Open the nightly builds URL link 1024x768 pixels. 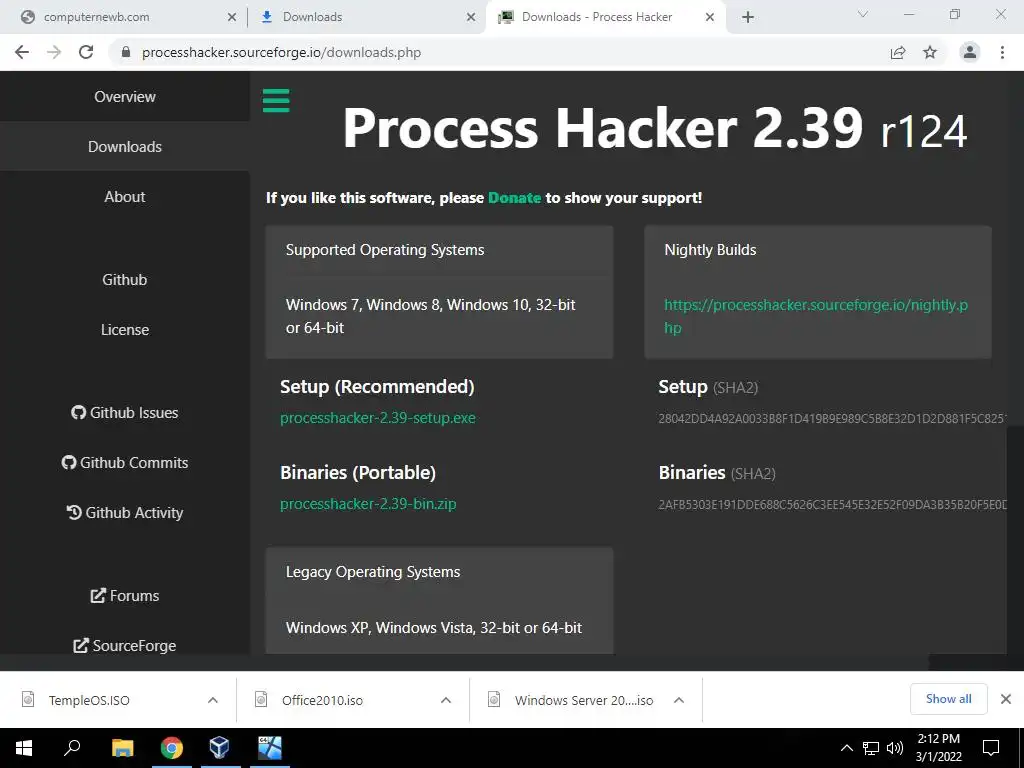click(816, 316)
